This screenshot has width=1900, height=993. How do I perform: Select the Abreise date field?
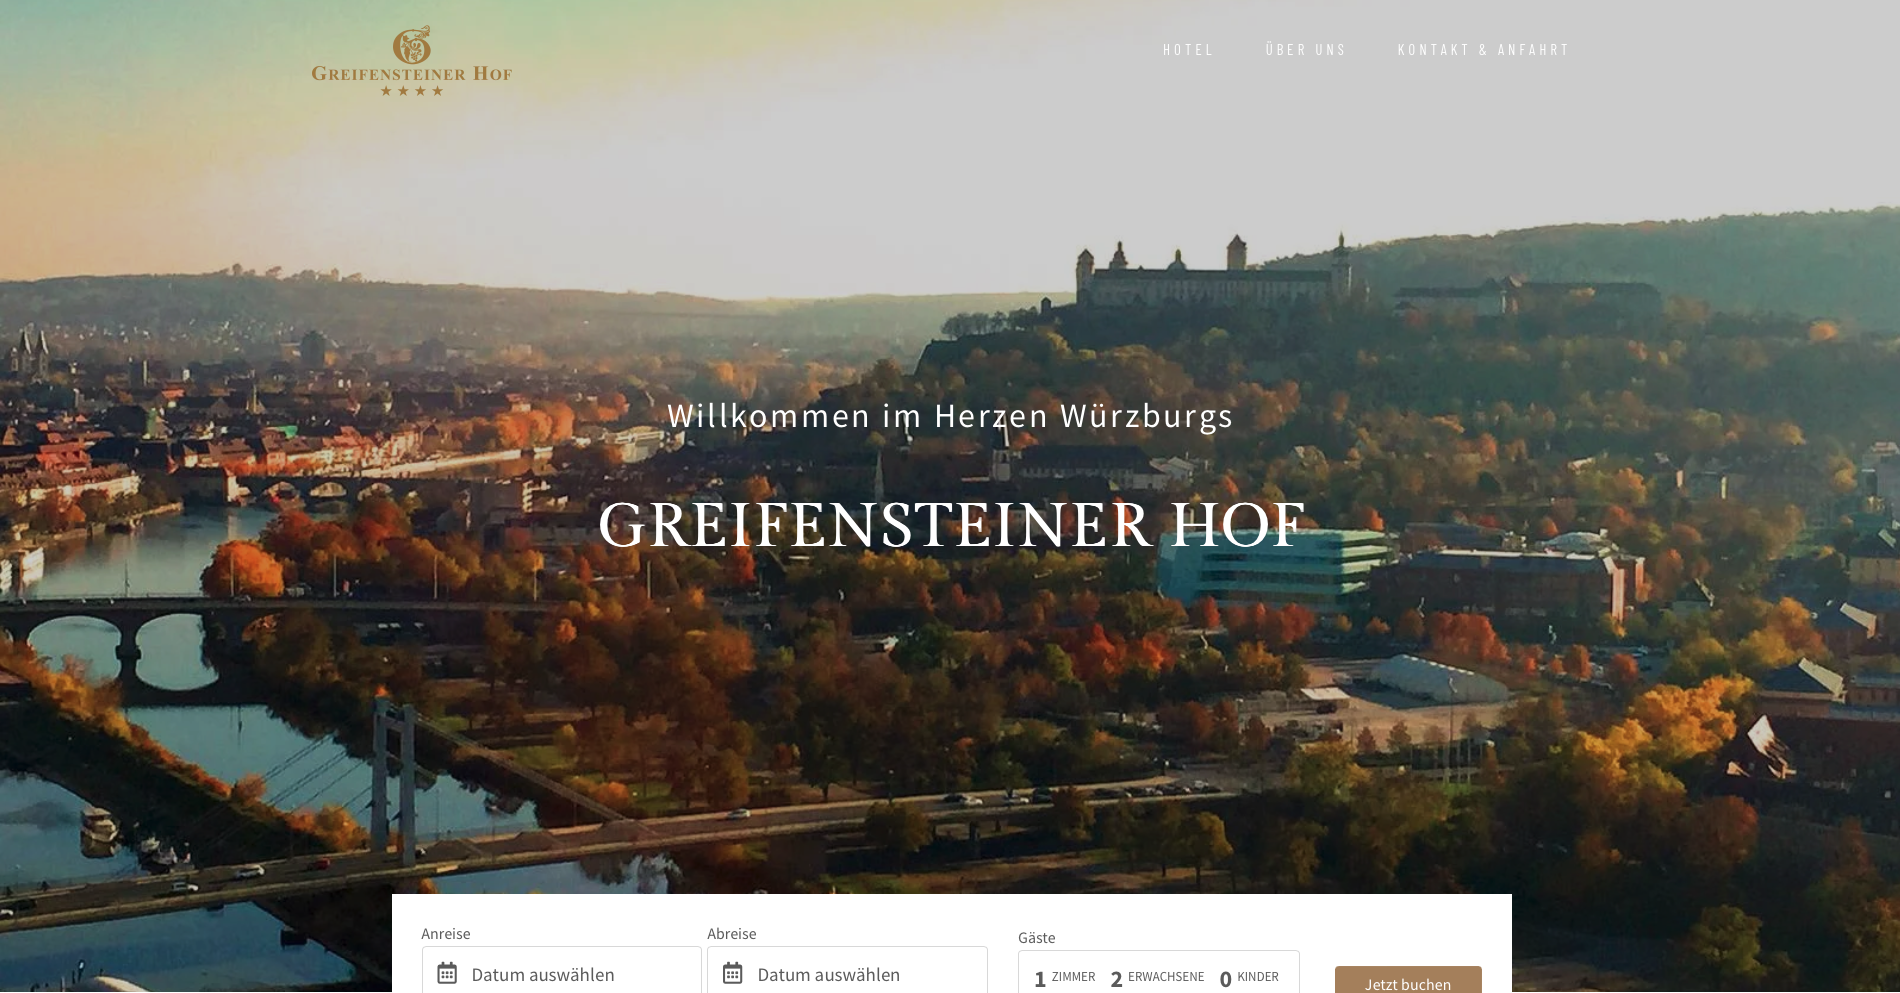pos(848,970)
